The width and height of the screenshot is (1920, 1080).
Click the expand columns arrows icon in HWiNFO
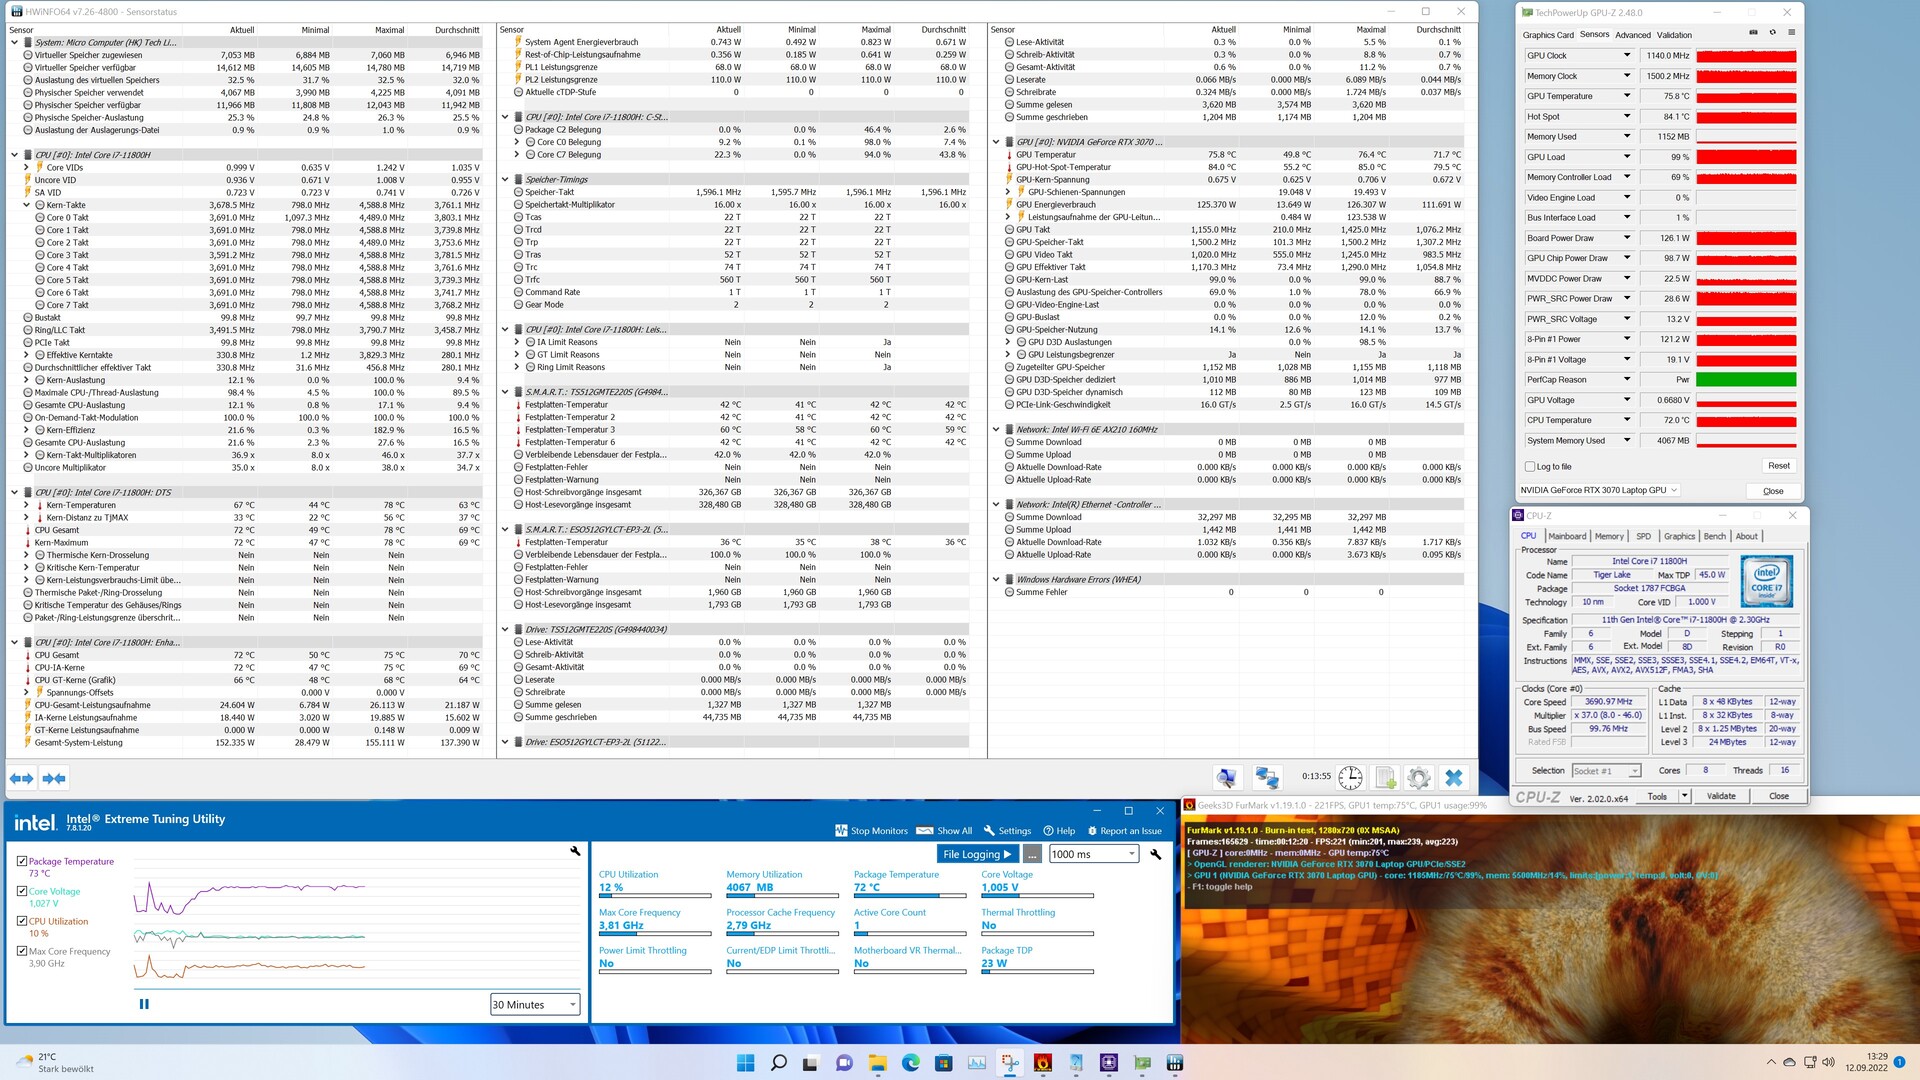(21, 778)
